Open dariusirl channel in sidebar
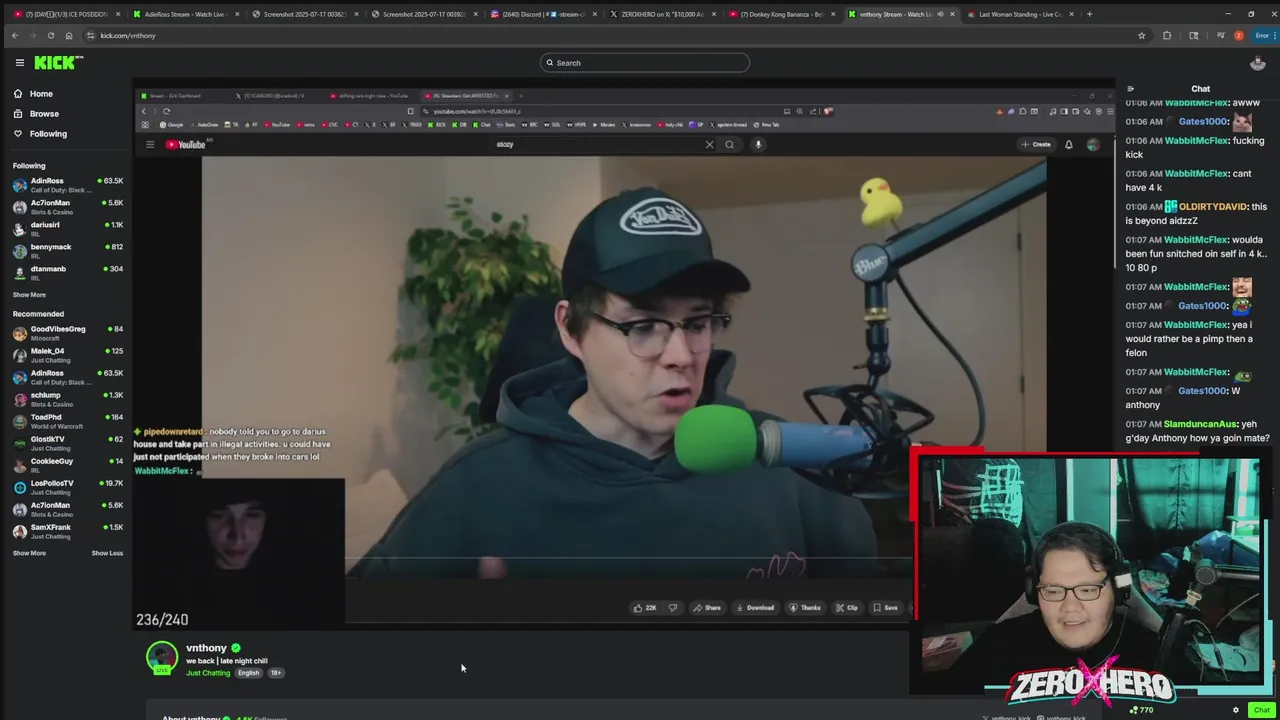Viewport: 1280px width, 720px height. pyautogui.click(x=68, y=229)
